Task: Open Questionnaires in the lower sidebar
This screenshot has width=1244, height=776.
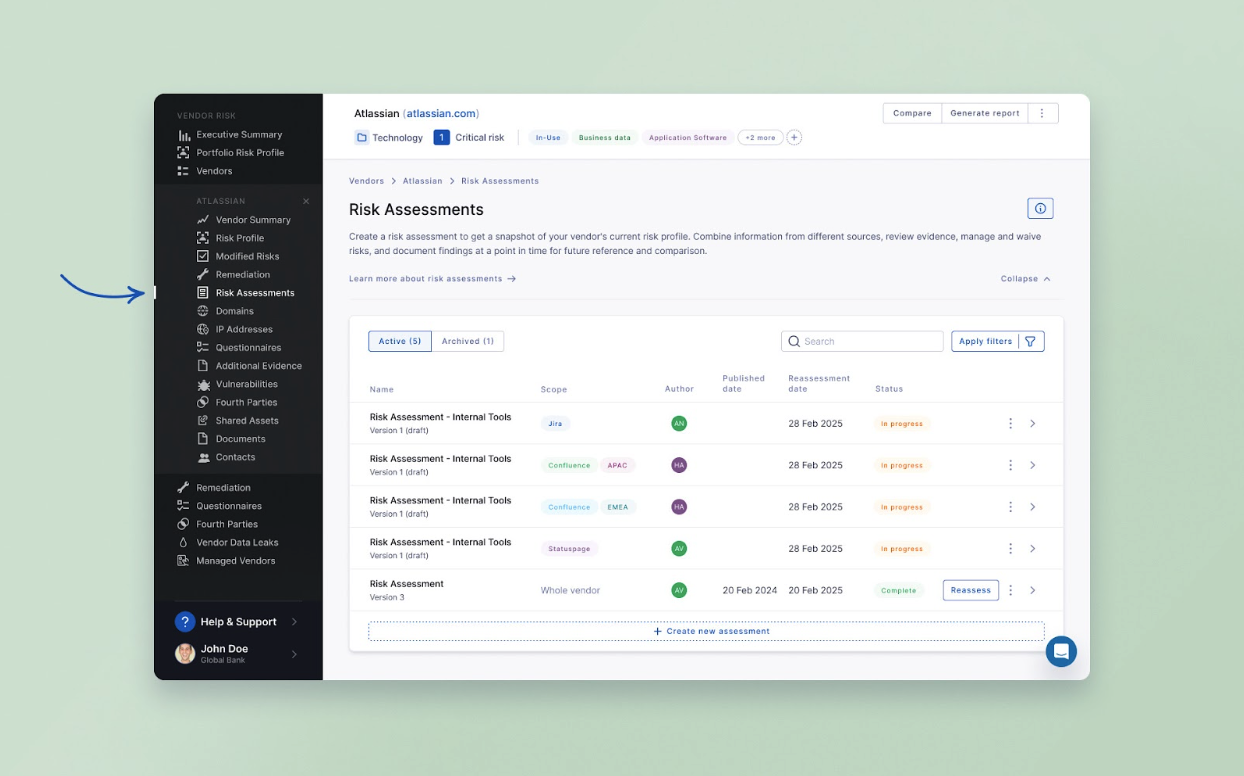Action: [229, 506]
